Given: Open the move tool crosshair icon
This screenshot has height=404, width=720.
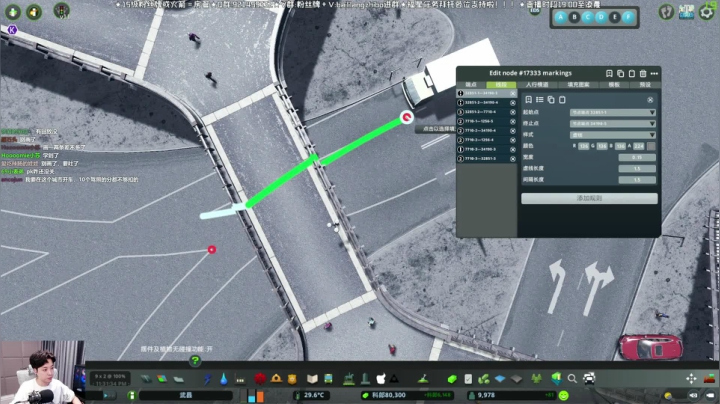Looking at the screenshot, I should click(691, 379).
